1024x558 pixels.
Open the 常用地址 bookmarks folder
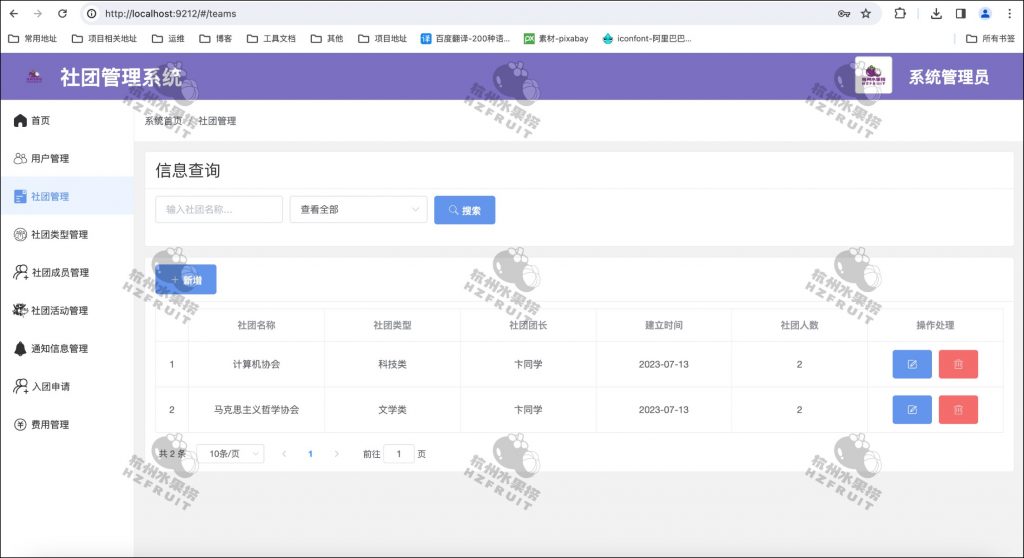click(33, 39)
